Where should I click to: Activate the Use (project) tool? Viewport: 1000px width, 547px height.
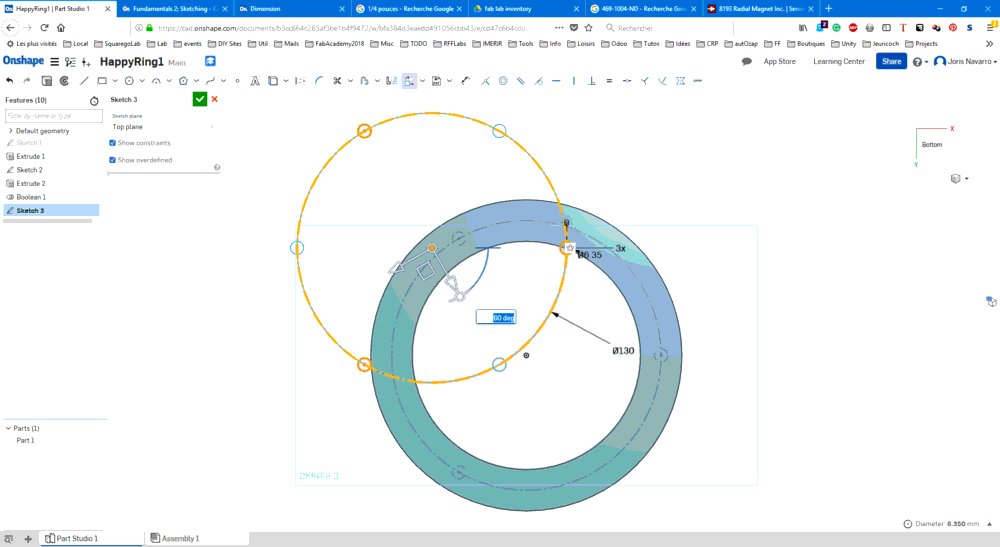tap(273, 81)
